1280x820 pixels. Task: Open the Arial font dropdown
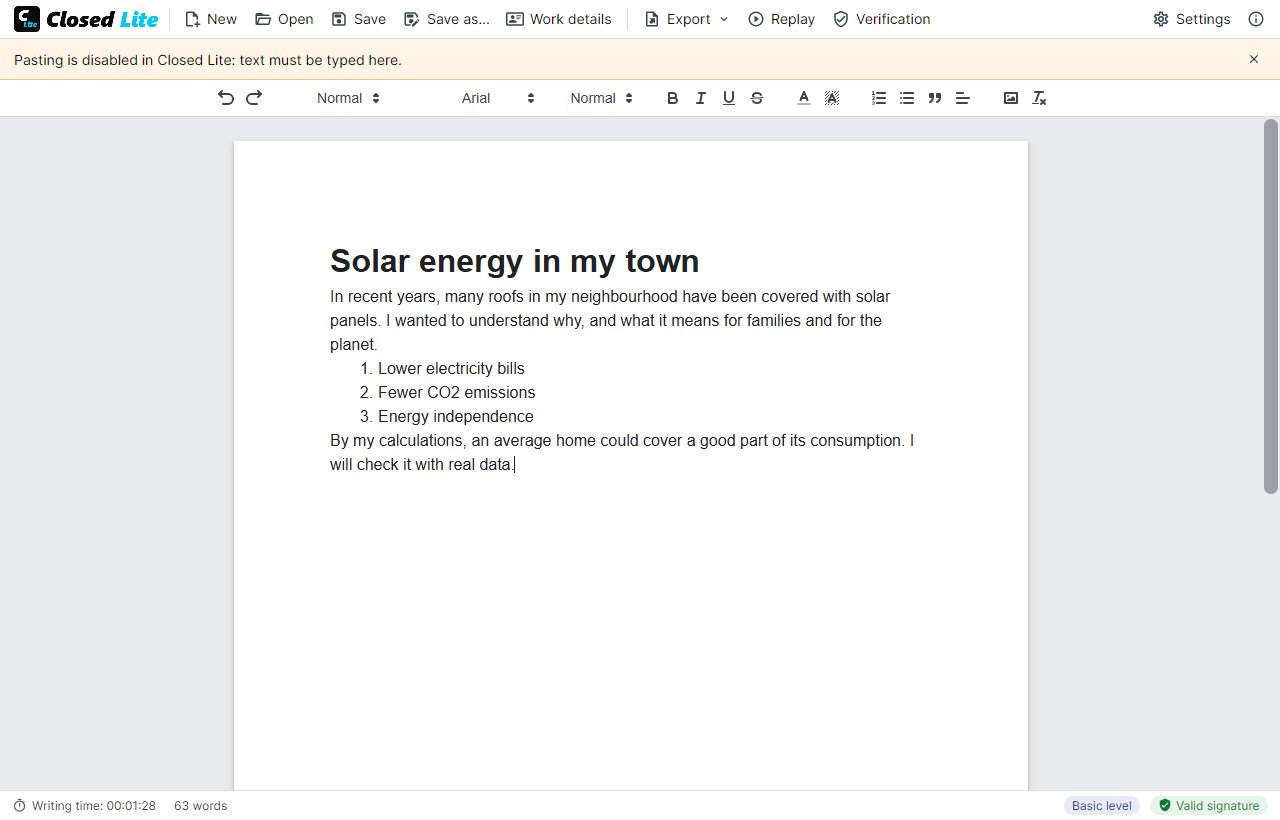[x=498, y=98]
